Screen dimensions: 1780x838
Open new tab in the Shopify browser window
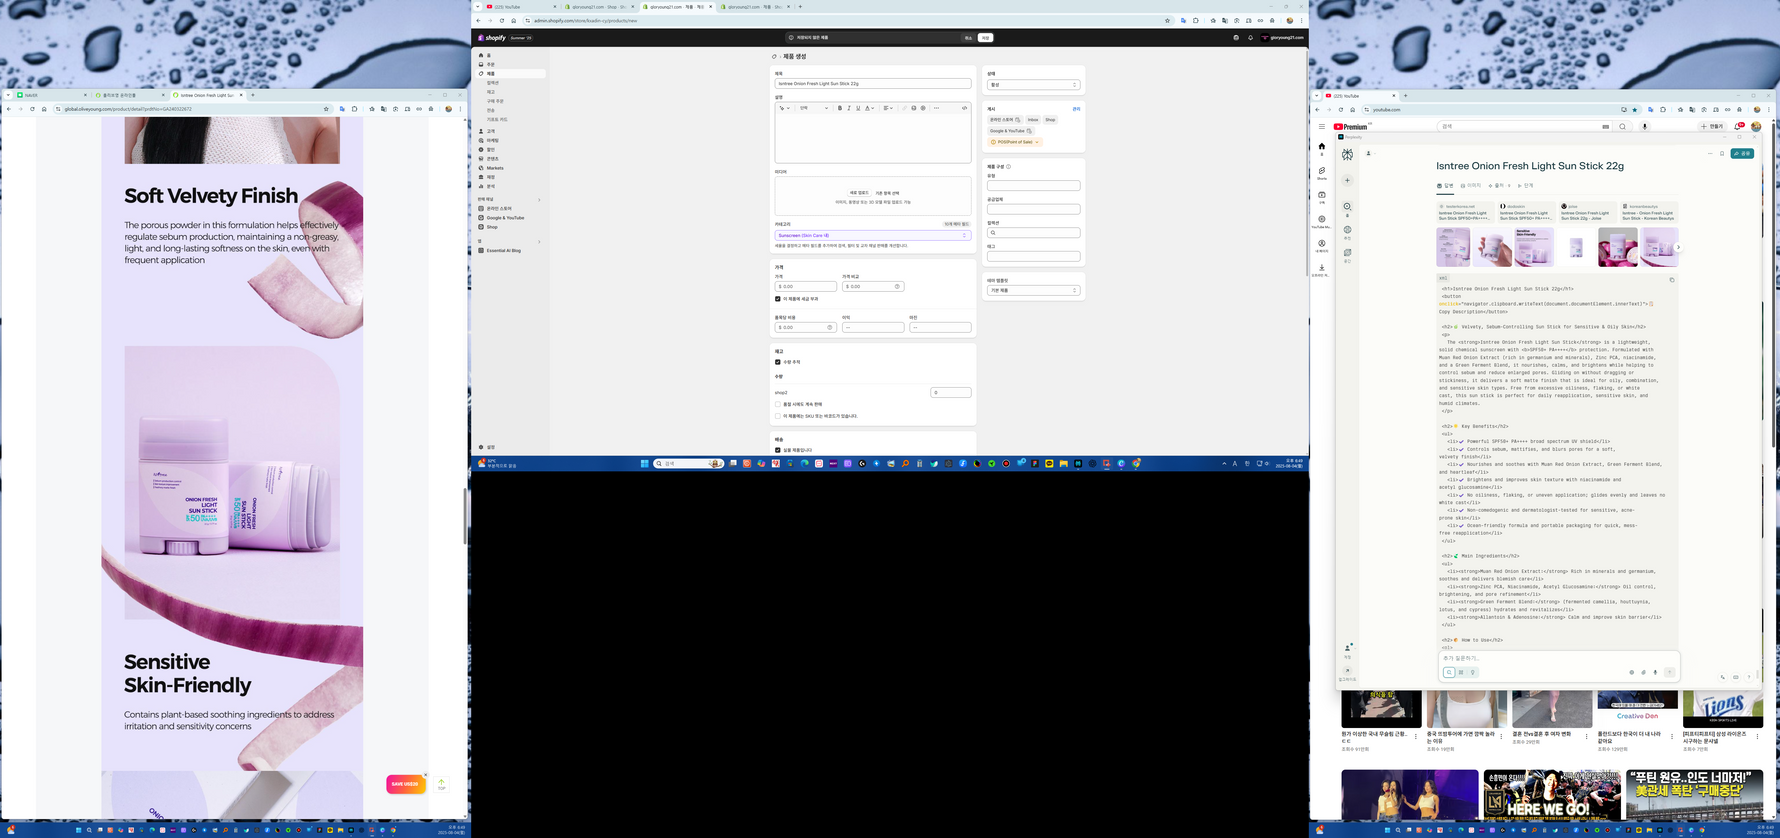coord(800,7)
